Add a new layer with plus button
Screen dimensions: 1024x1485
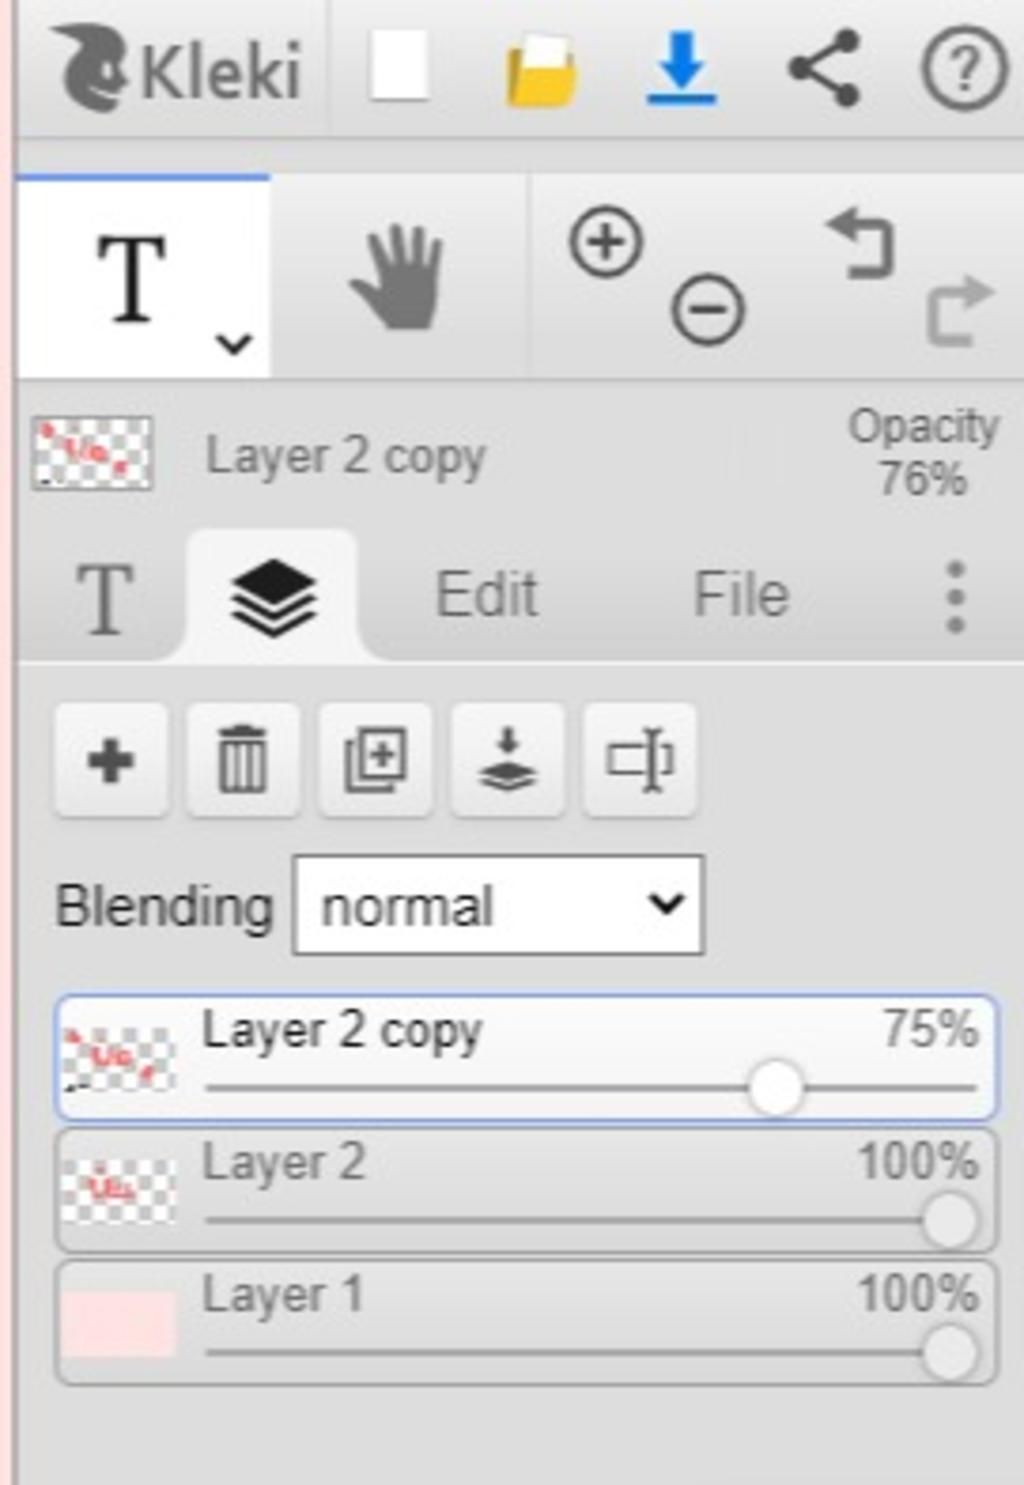(x=111, y=760)
